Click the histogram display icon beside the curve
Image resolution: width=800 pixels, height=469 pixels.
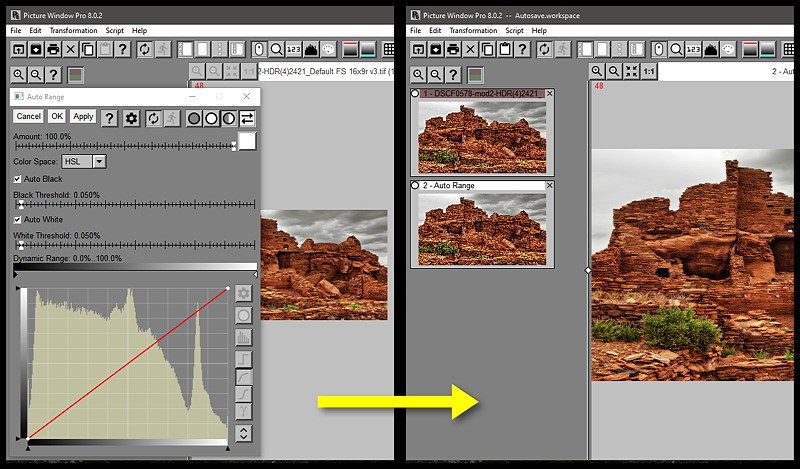243,337
